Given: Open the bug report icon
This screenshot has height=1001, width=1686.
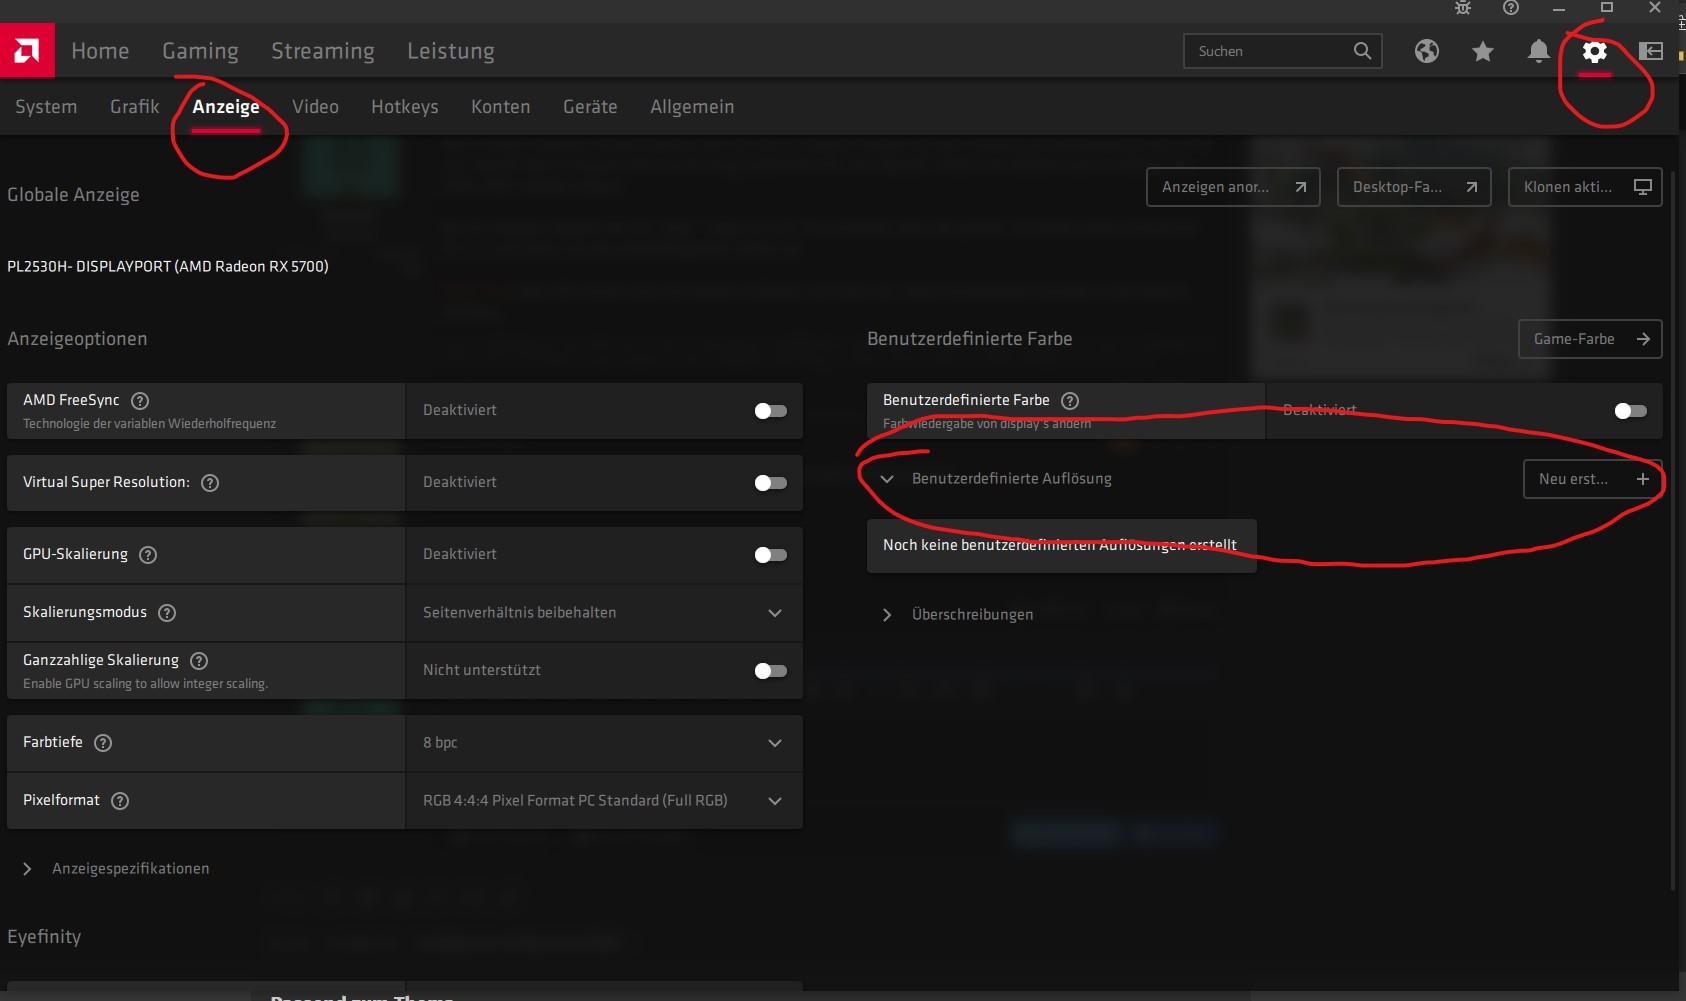Looking at the screenshot, I should pos(1463,8).
